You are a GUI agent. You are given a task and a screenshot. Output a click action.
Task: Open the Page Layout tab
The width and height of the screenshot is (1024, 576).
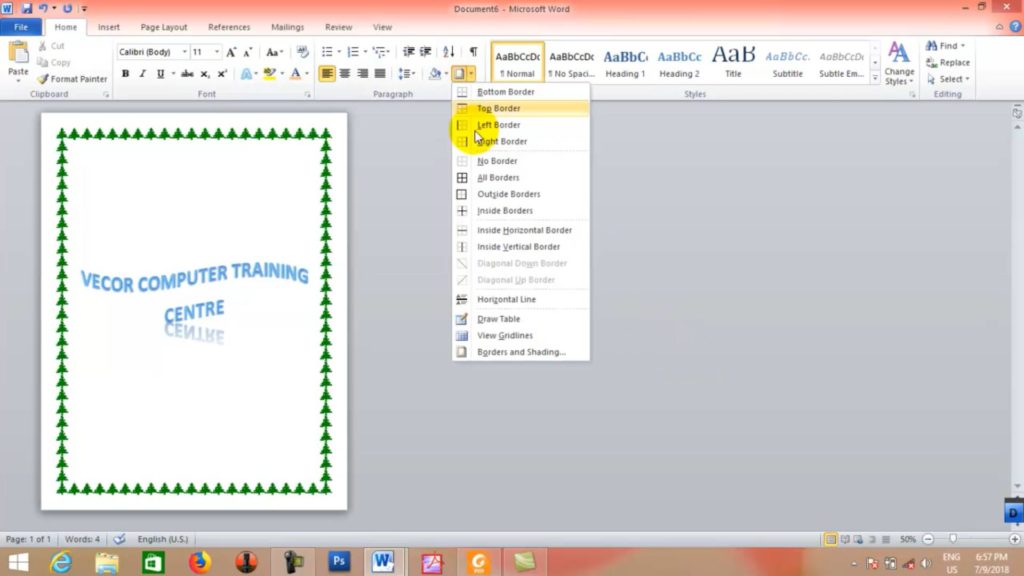164,27
